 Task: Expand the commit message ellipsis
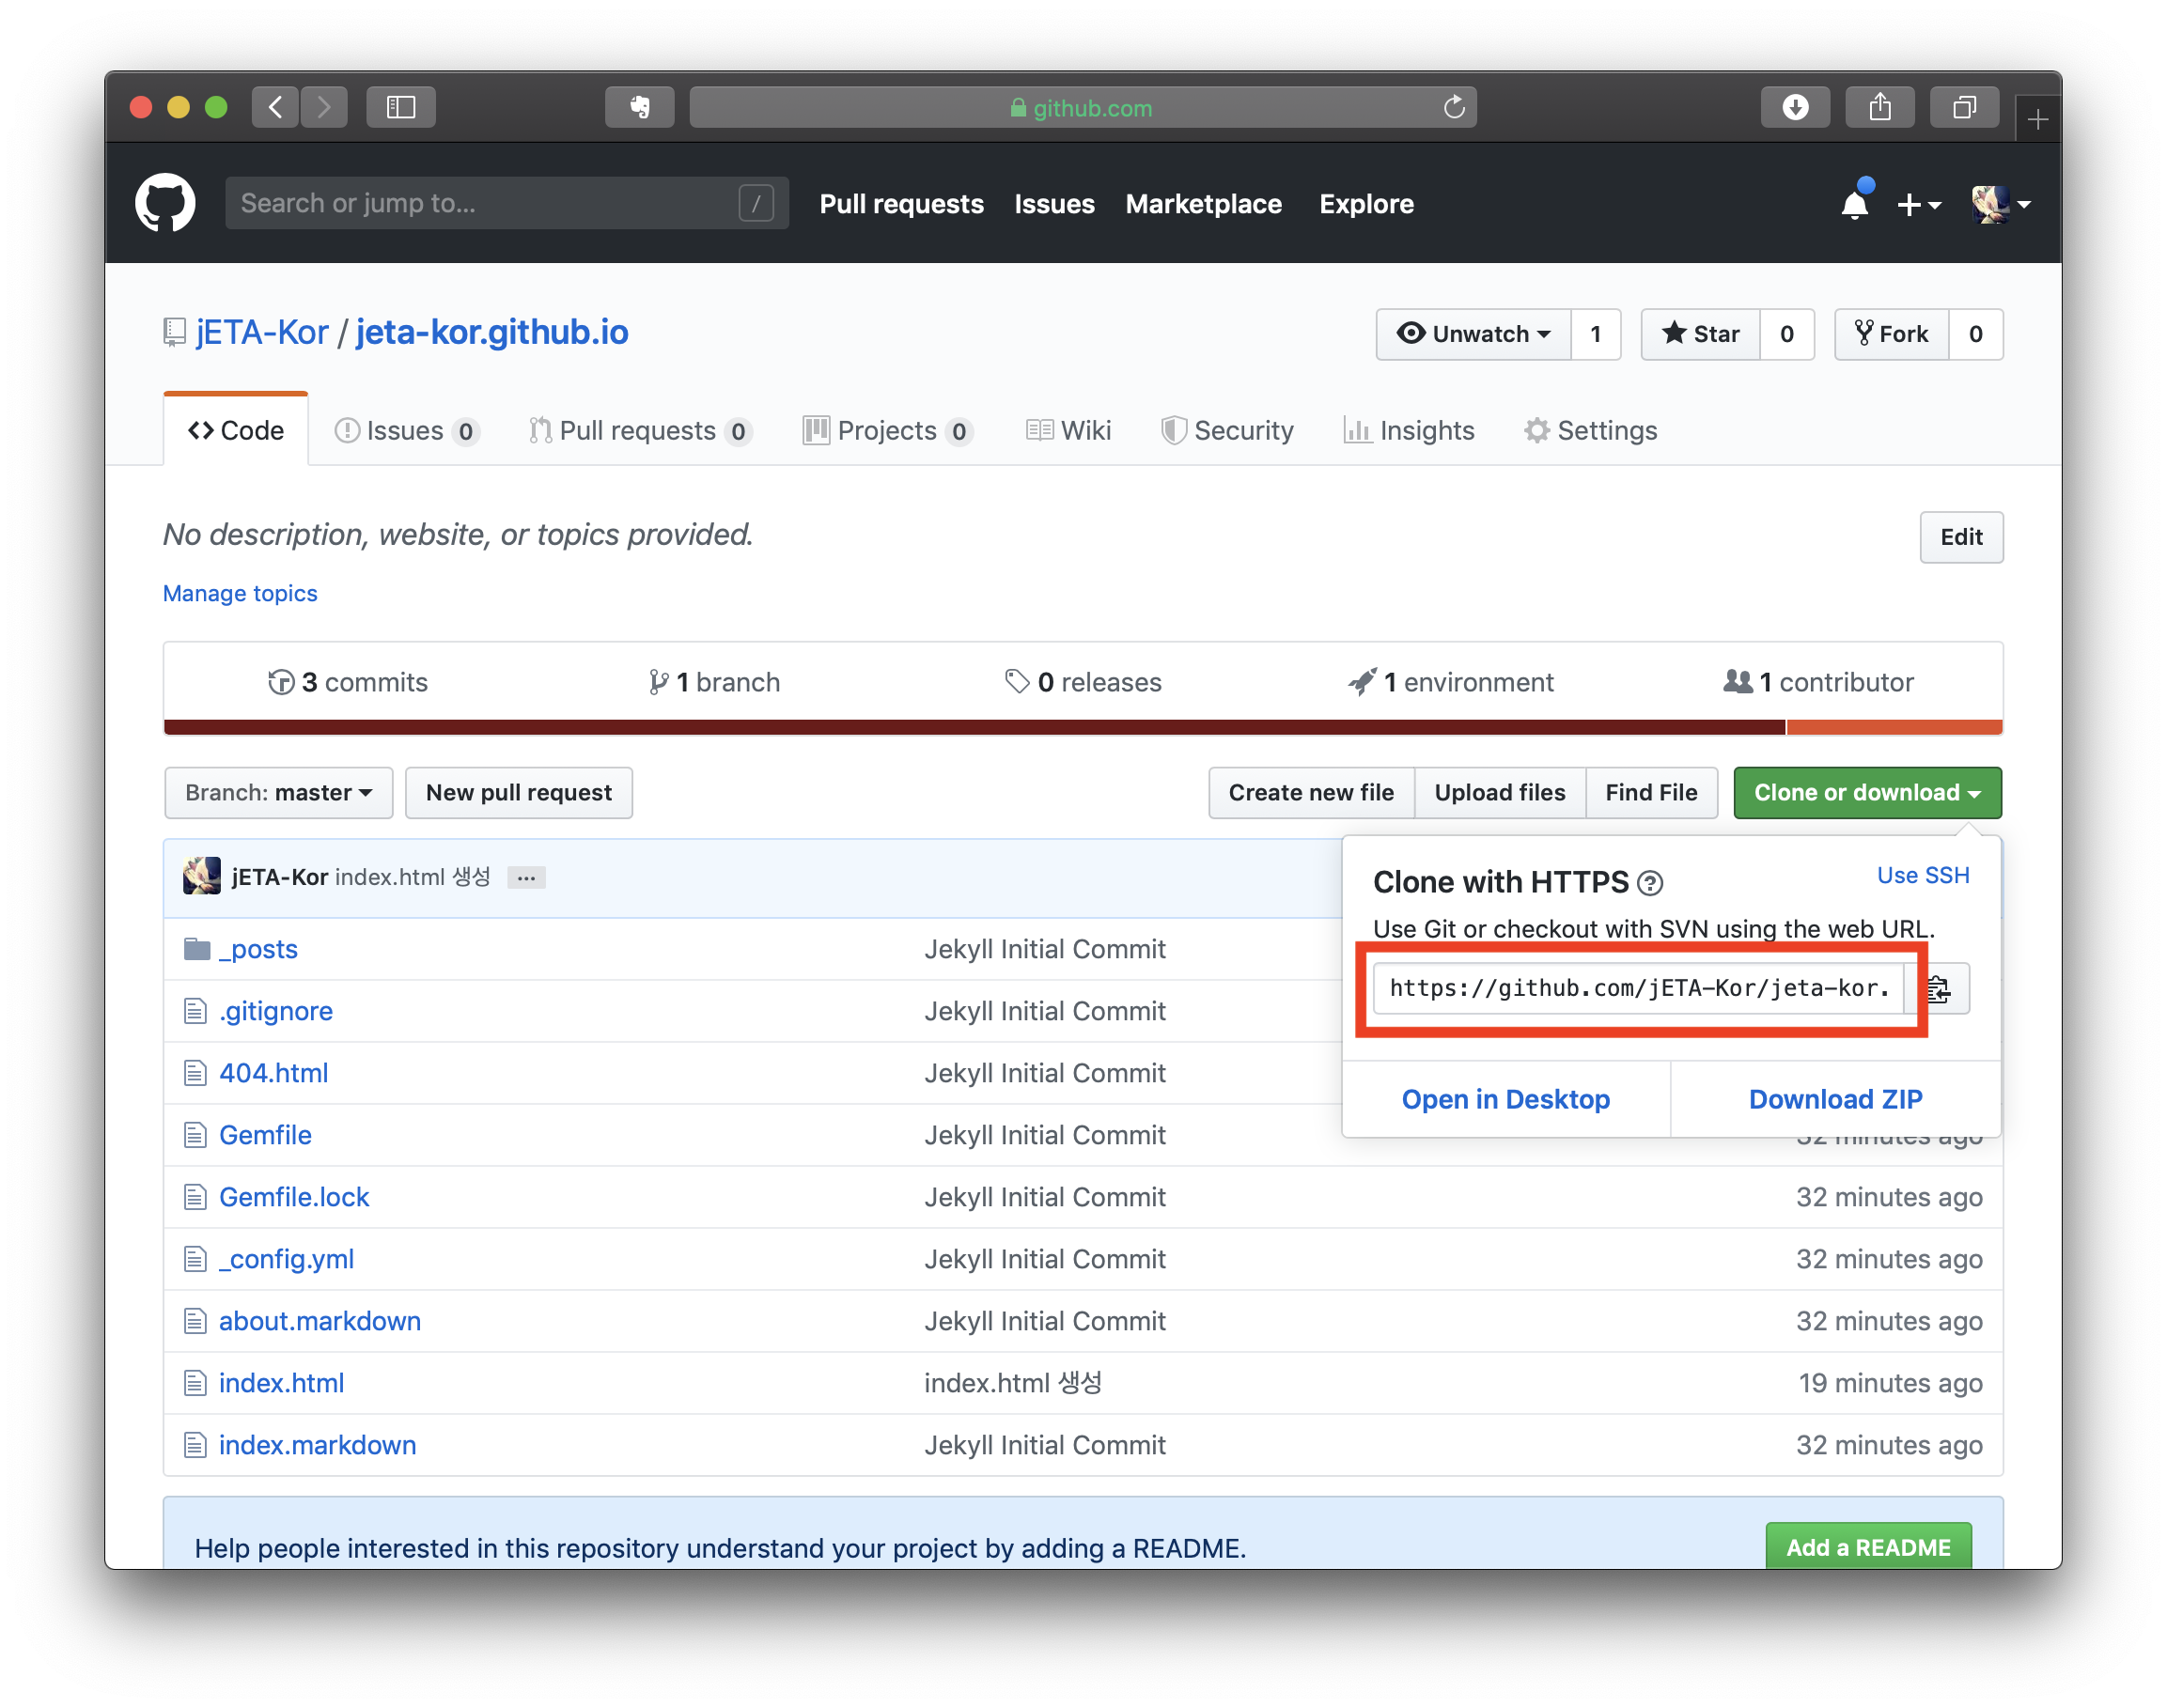526,878
